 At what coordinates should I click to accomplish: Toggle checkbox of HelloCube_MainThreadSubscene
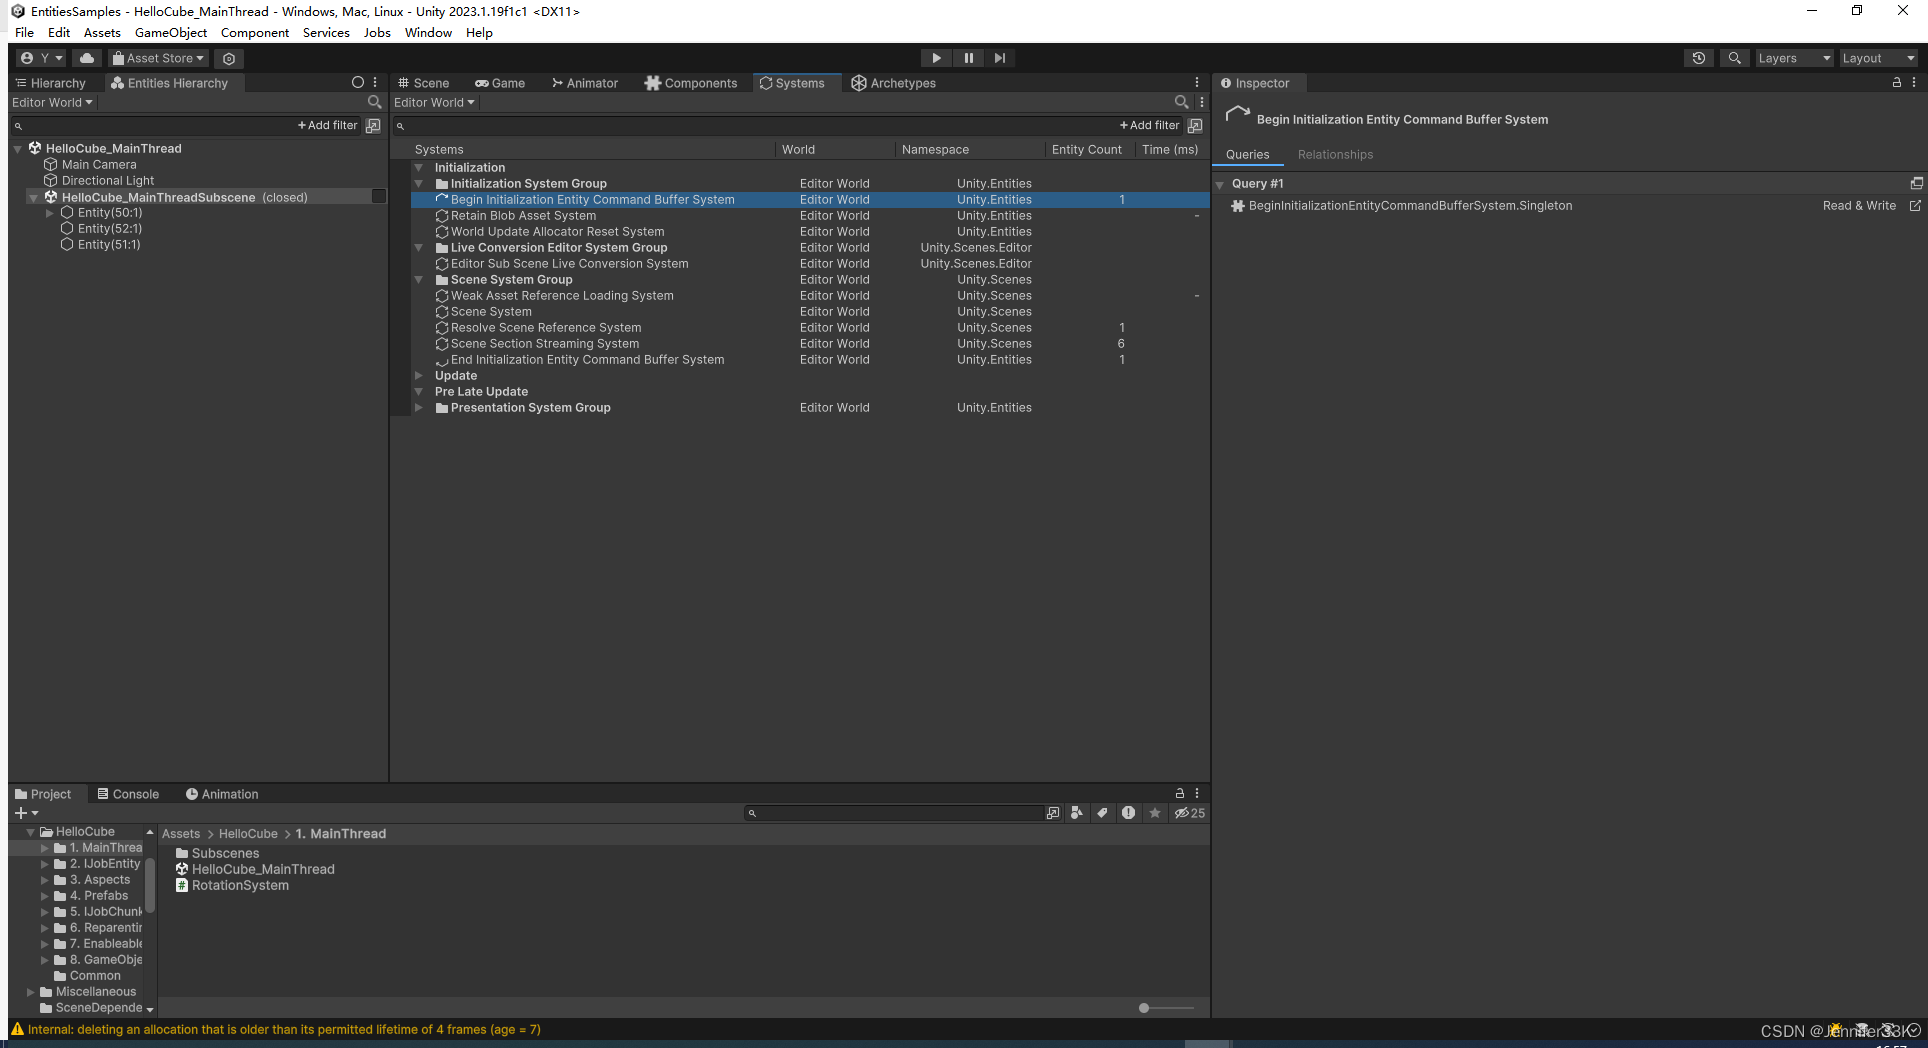pos(379,196)
